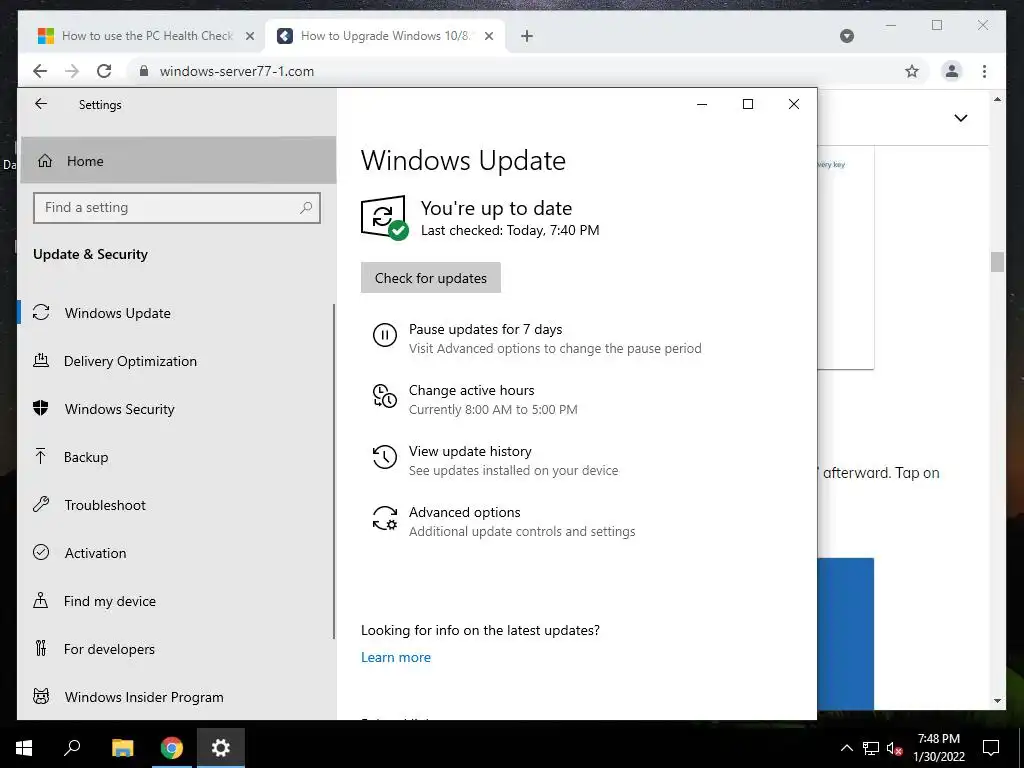The image size is (1024, 768).
Task: Click the update history clock icon
Action: coord(385,457)
